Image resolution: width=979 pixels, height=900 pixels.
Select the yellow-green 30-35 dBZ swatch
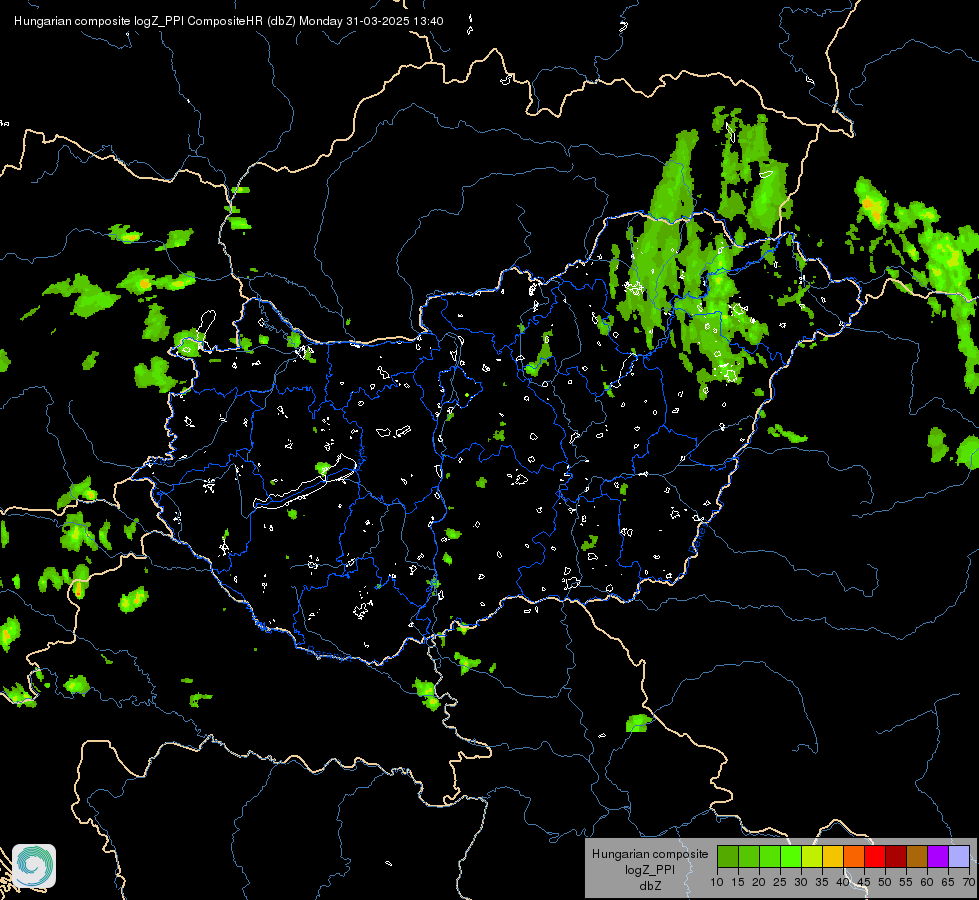click(x=812, y=857)
